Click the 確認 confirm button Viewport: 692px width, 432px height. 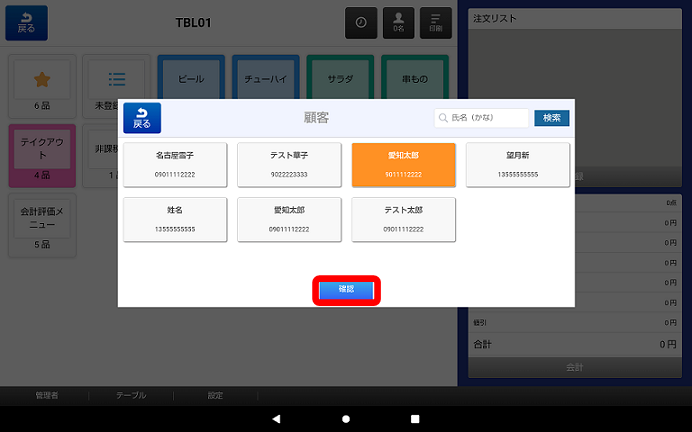[346, 290]
